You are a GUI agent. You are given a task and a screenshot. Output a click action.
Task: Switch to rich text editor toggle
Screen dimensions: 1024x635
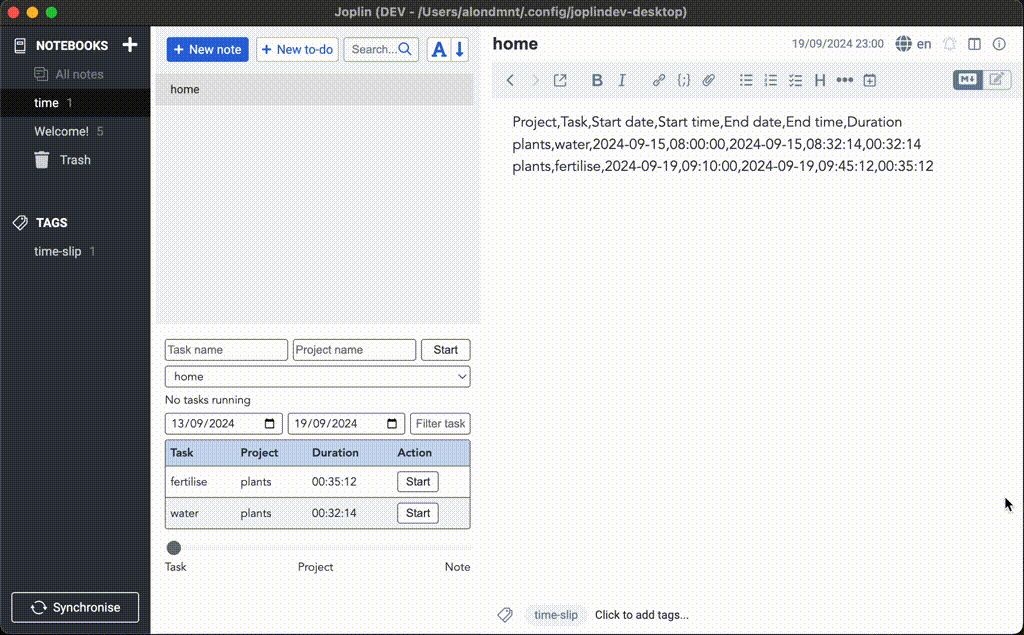tap(997, 80)
